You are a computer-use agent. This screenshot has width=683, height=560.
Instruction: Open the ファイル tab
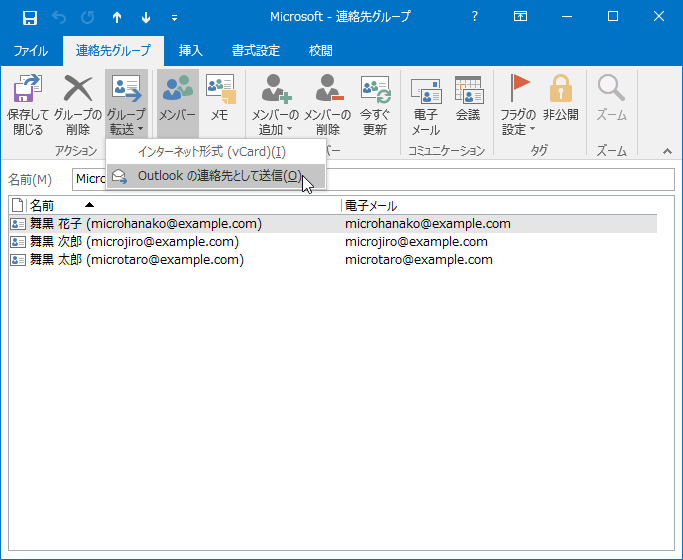pyautogui.click(x=30, y=51)
